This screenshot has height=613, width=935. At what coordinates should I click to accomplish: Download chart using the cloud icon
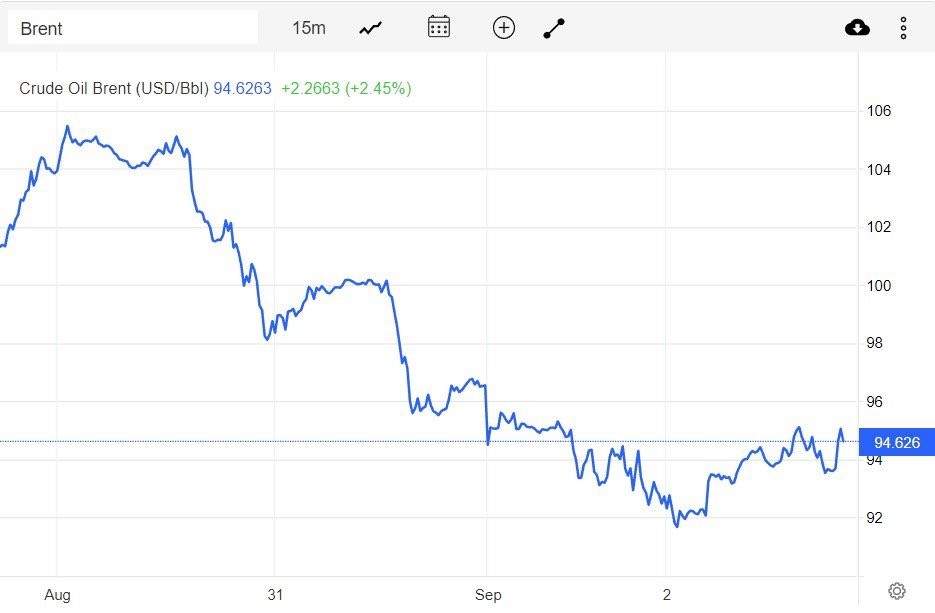(x=857, y=28)
